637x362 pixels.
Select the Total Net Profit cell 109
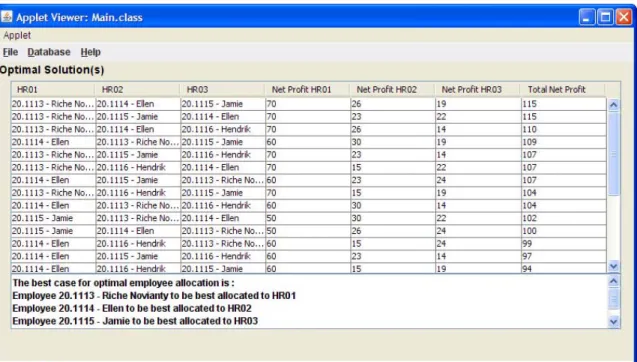click(x=563, y=142)
